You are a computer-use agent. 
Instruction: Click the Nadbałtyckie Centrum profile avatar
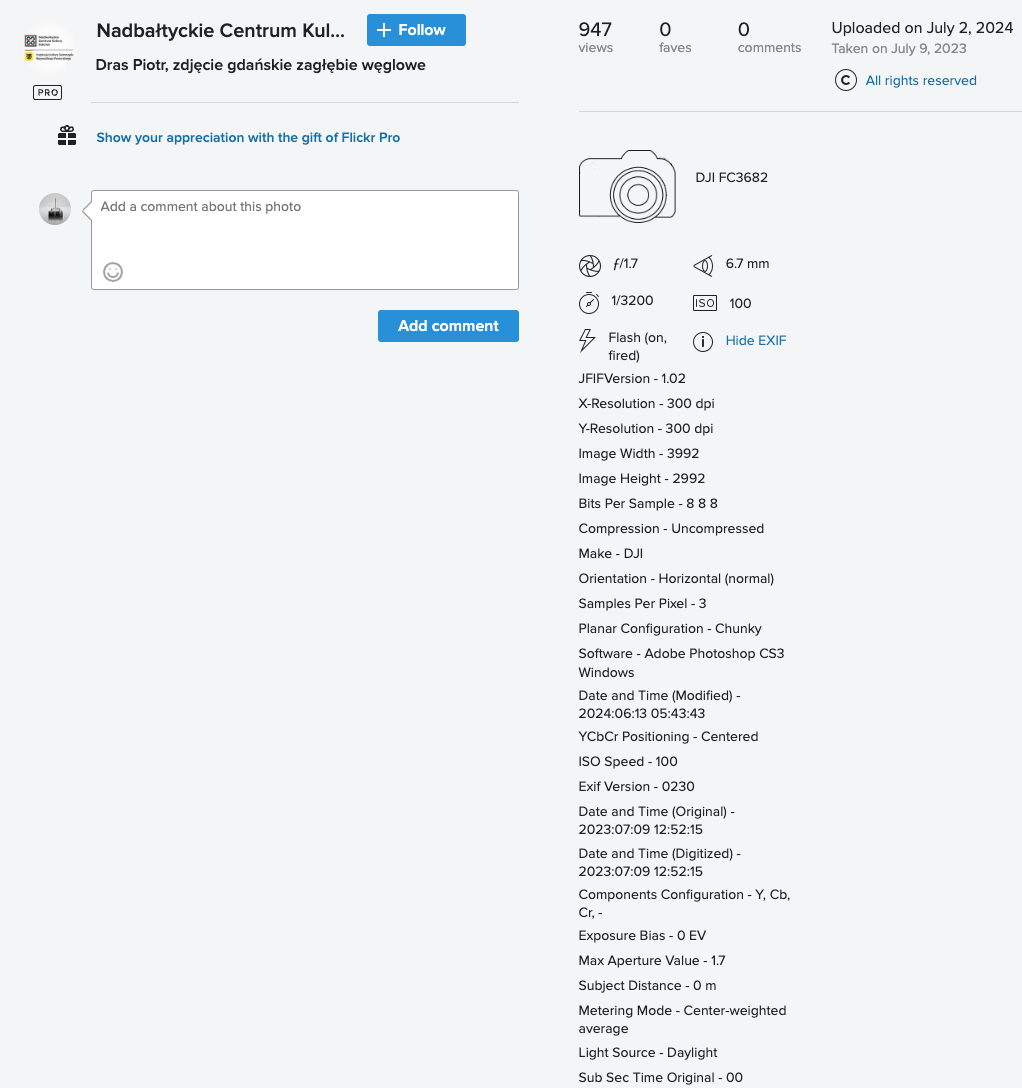(46, 47)
